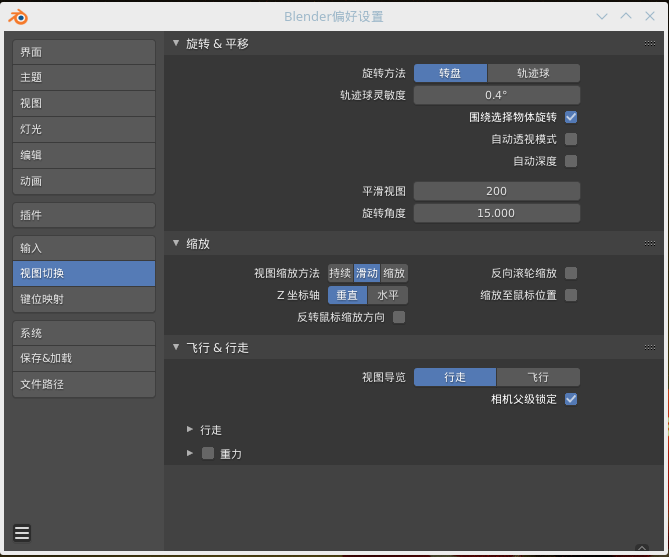Enable 自动深度 checkbox
669x557 pixels.
click(571, 161)
